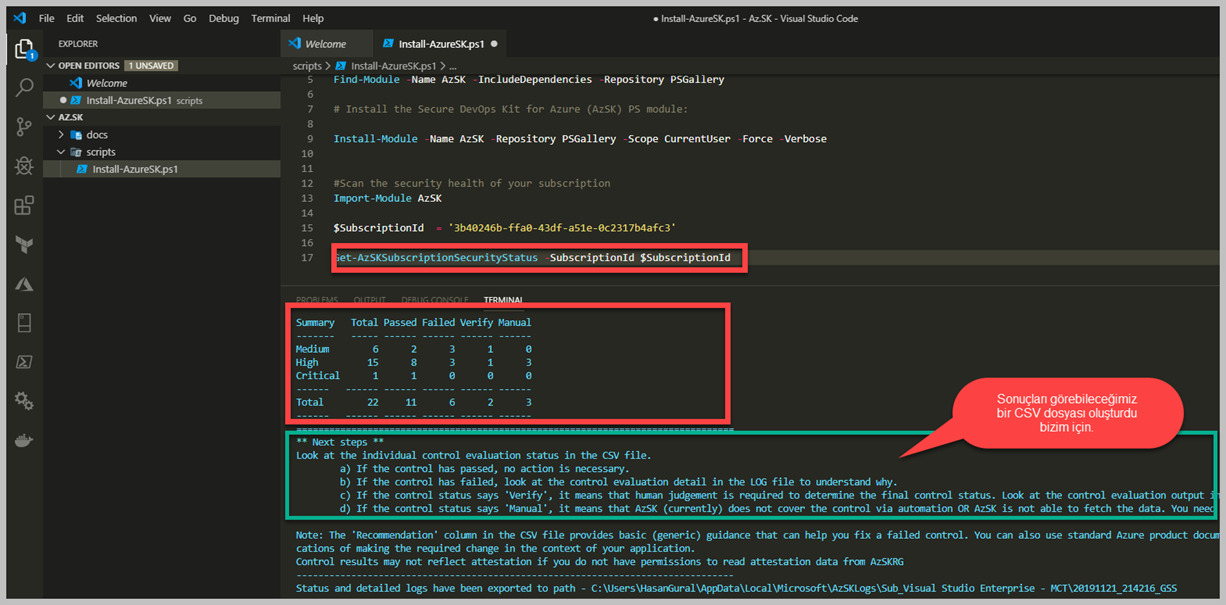Click the VS Code logo in title bar
Image resolution: width=1226 pixels, height=605 pixels.
[x=20, y=18]
